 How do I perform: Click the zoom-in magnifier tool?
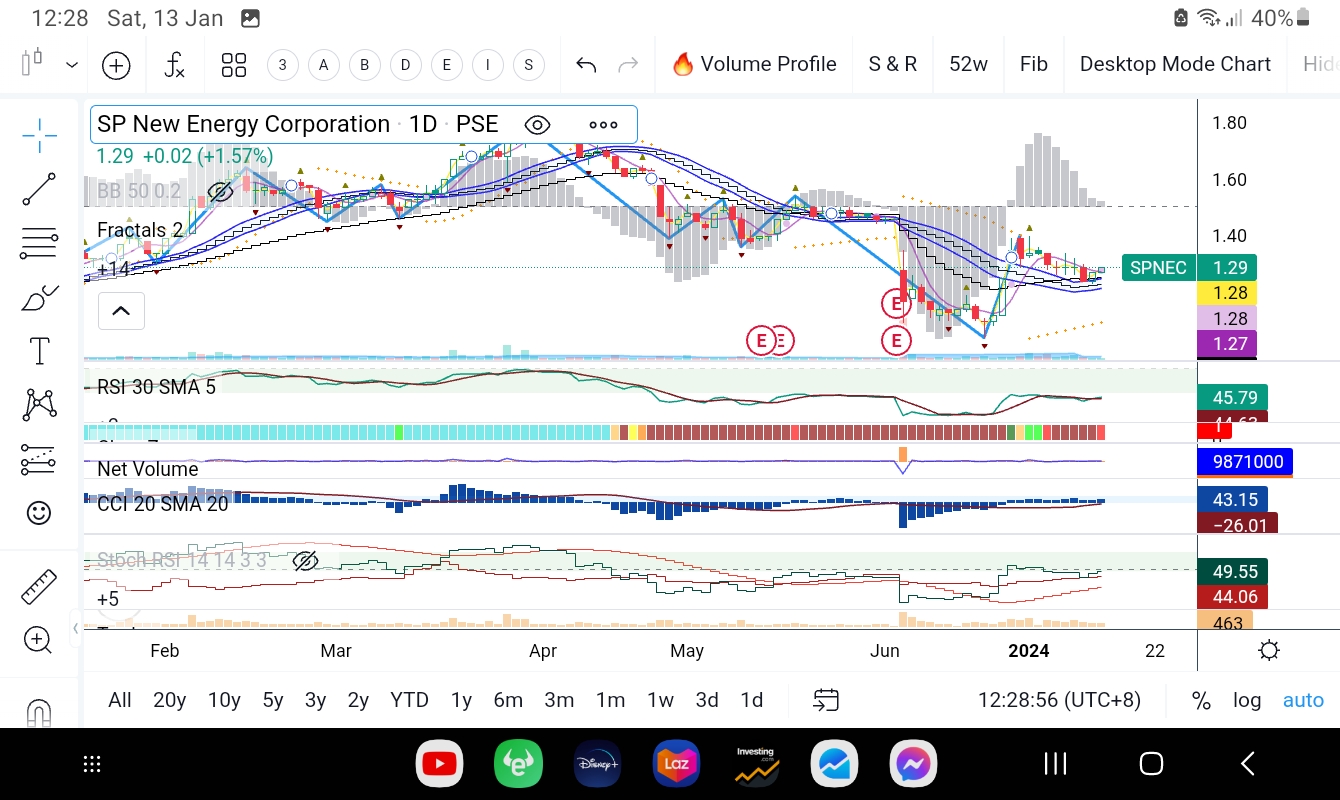click(x=39, y=639)
